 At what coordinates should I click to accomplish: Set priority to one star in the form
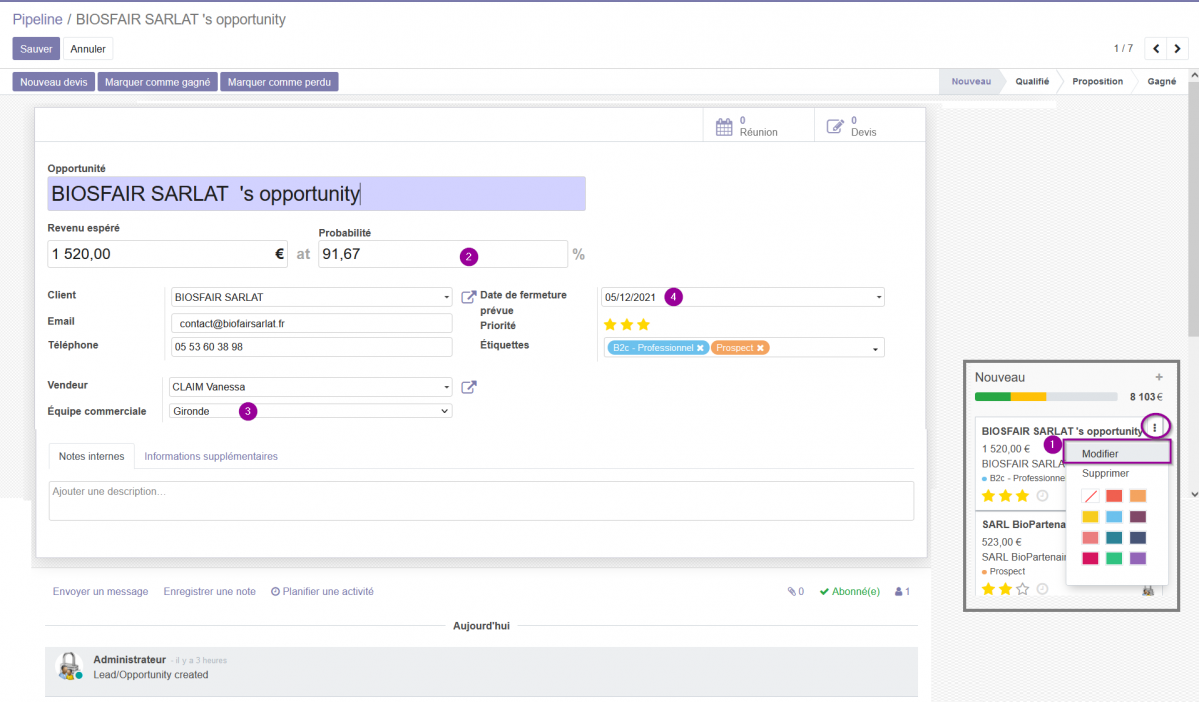coord(610,325)
